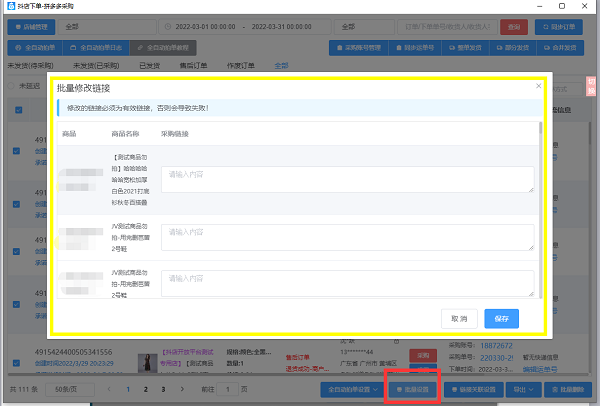Viewport: 600px width, 406px height.
Task: Click 取消 in the batch link dialog
Action: click(459, 318)
